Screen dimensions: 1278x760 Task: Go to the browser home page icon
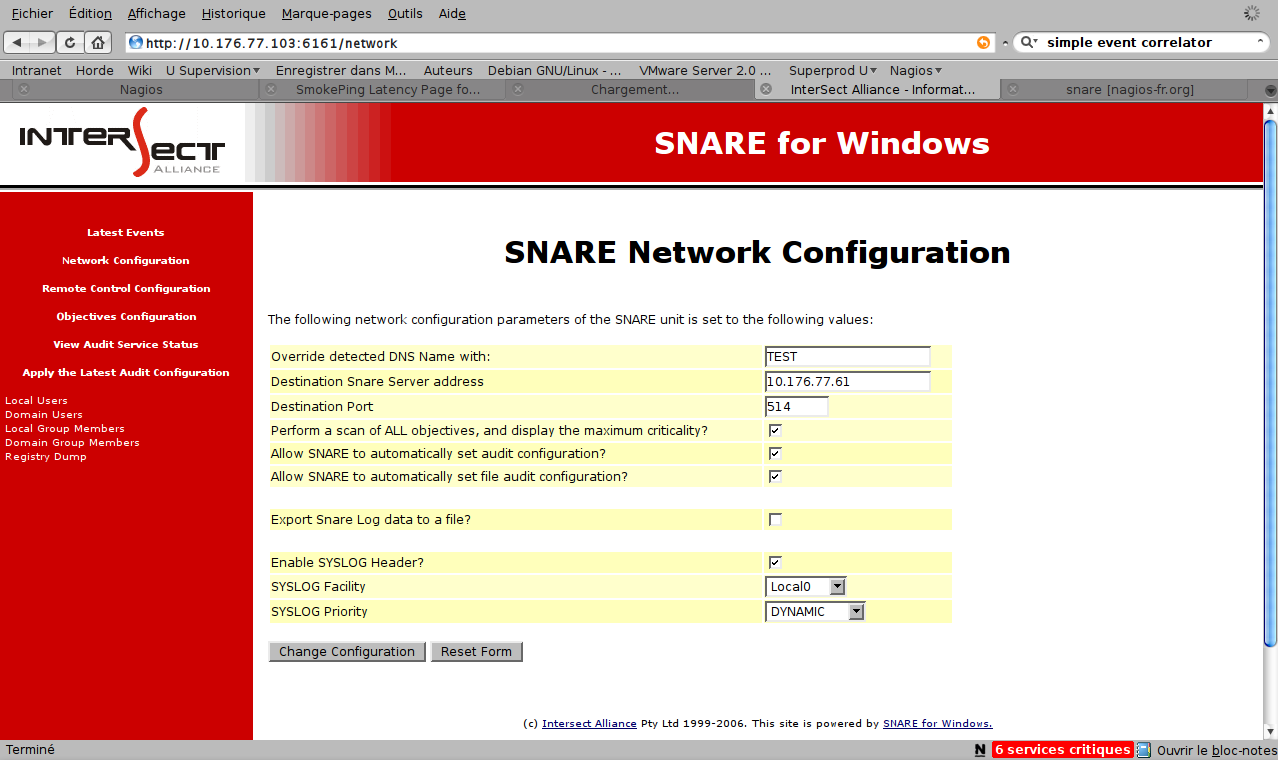click(97, 42)
